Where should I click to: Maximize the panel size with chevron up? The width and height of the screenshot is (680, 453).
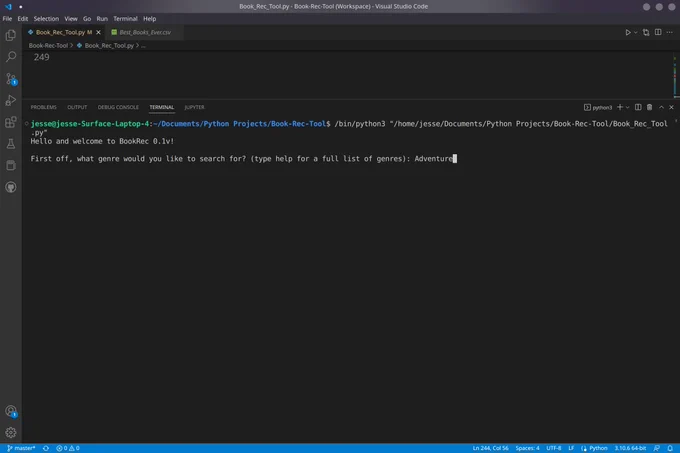coord(661,108)
